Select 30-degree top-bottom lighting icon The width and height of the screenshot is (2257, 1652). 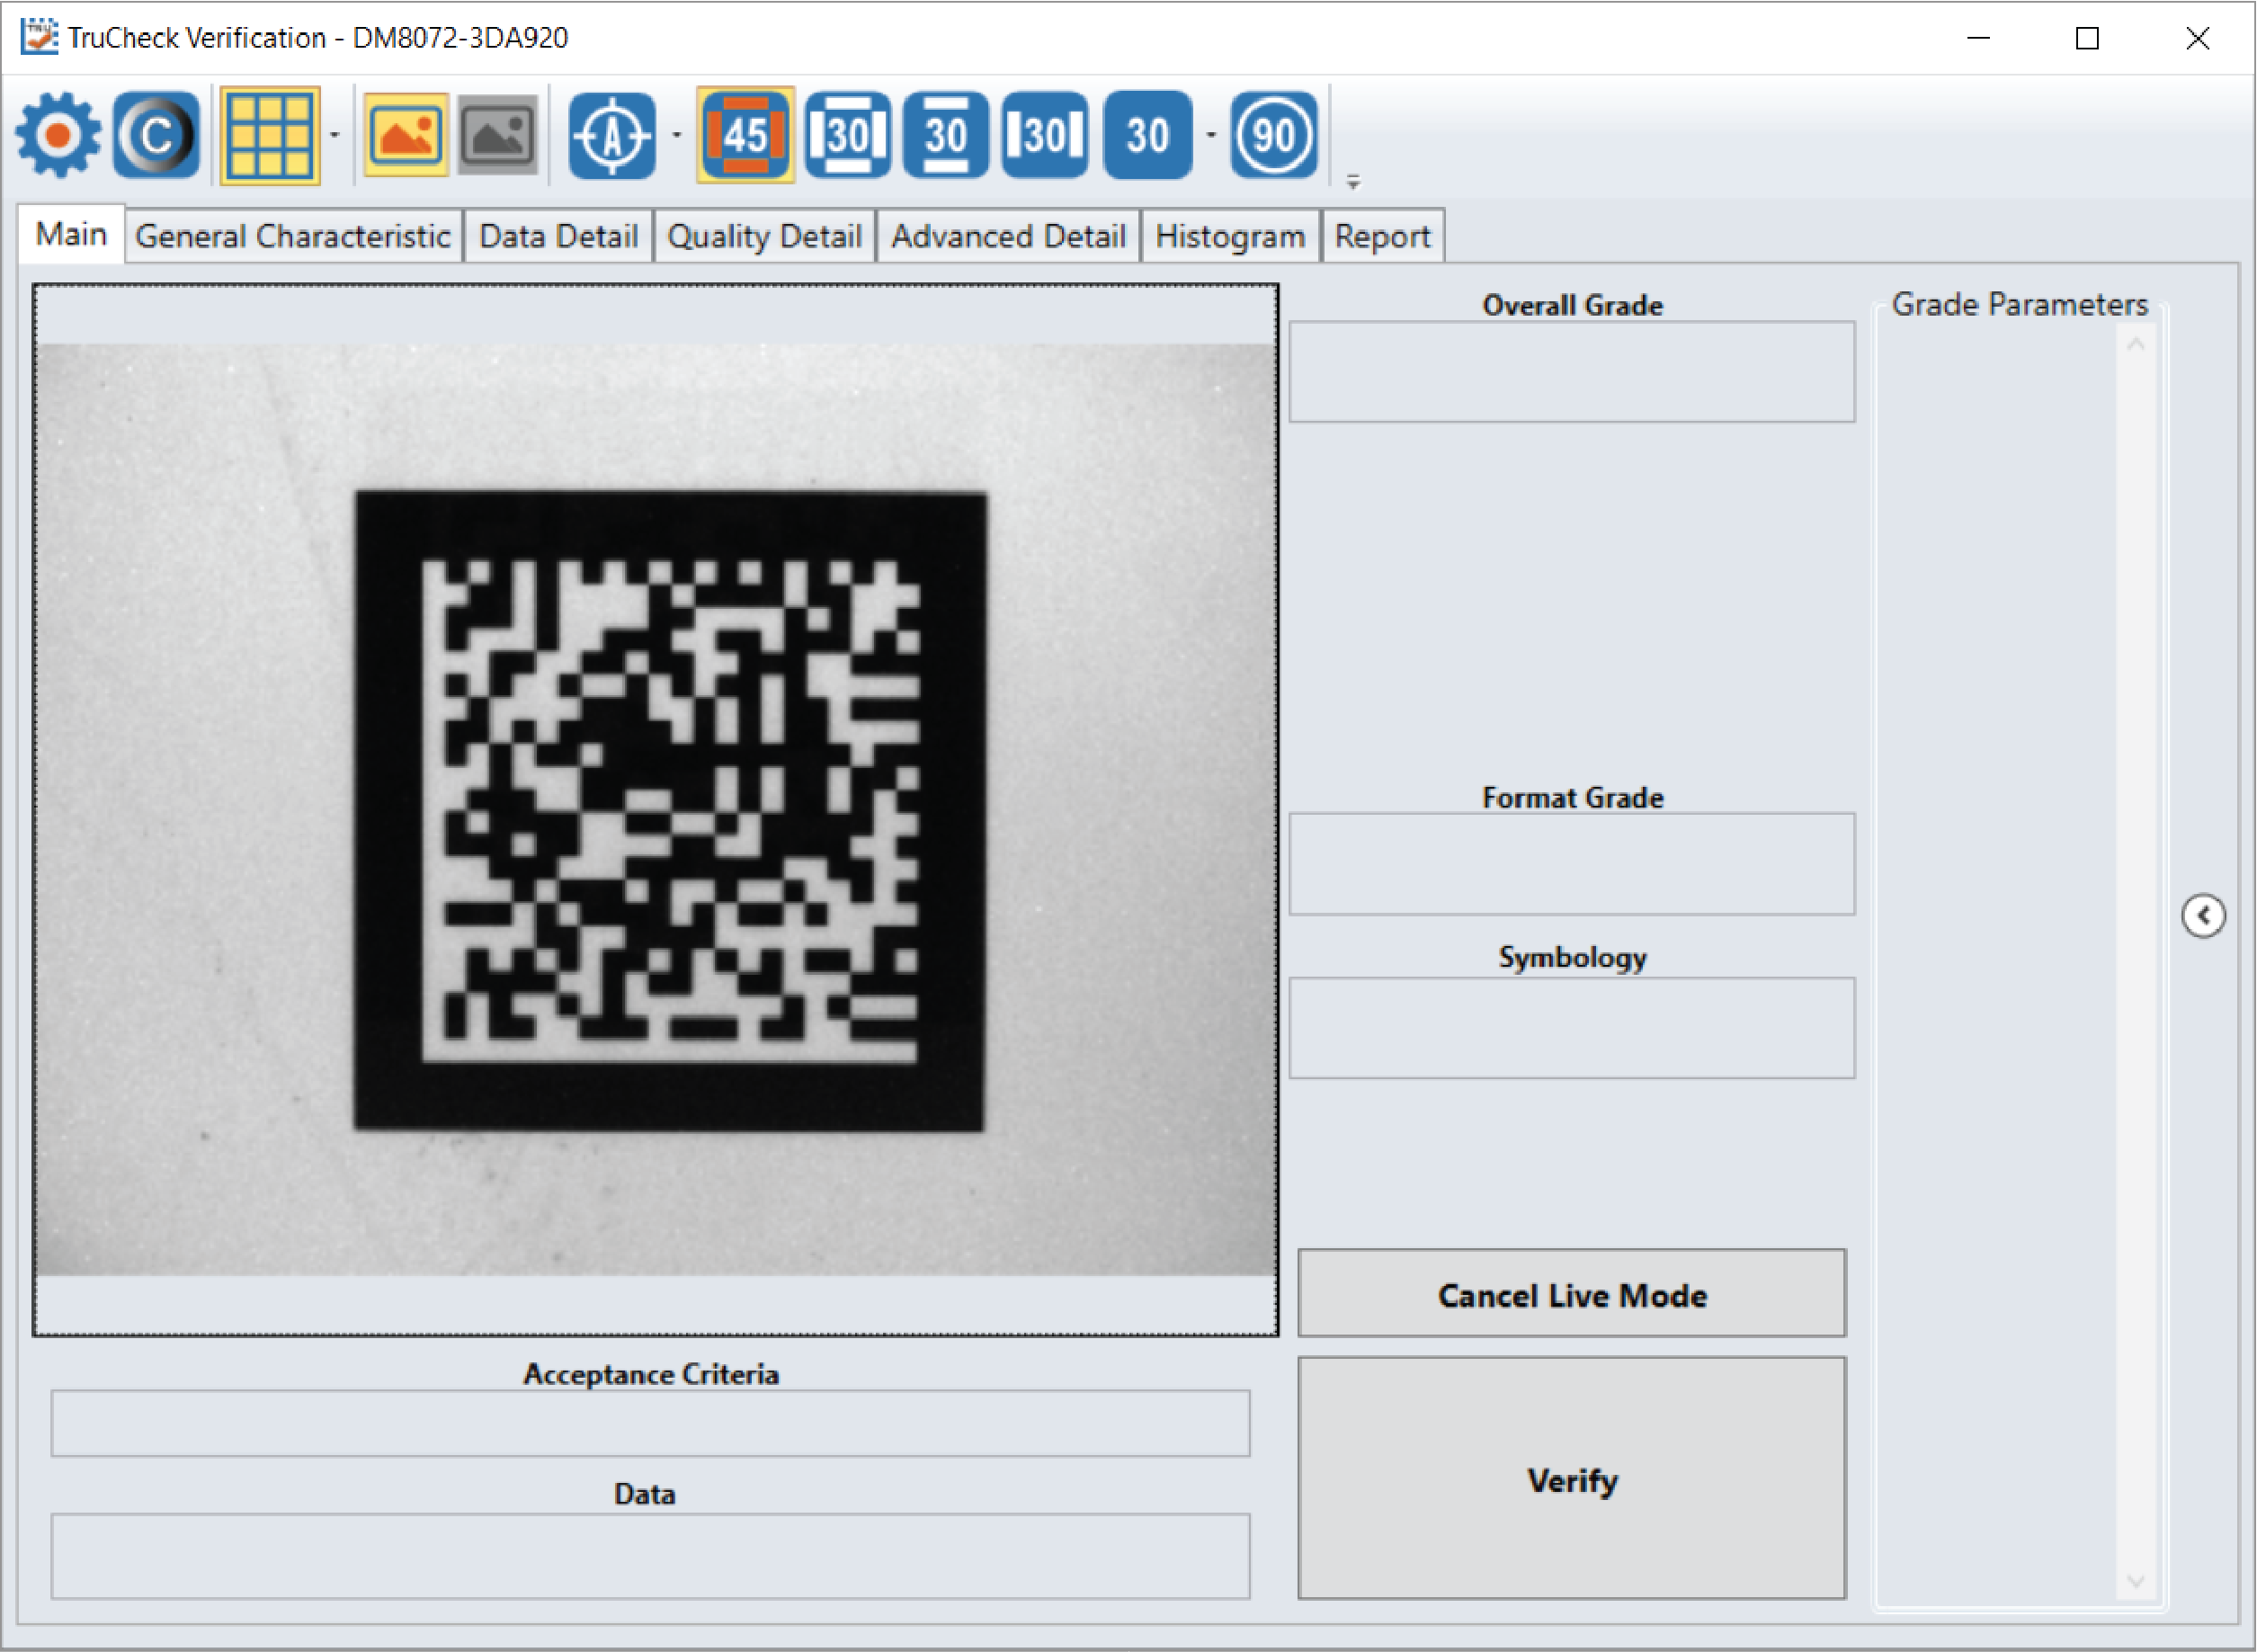(945, 135)
